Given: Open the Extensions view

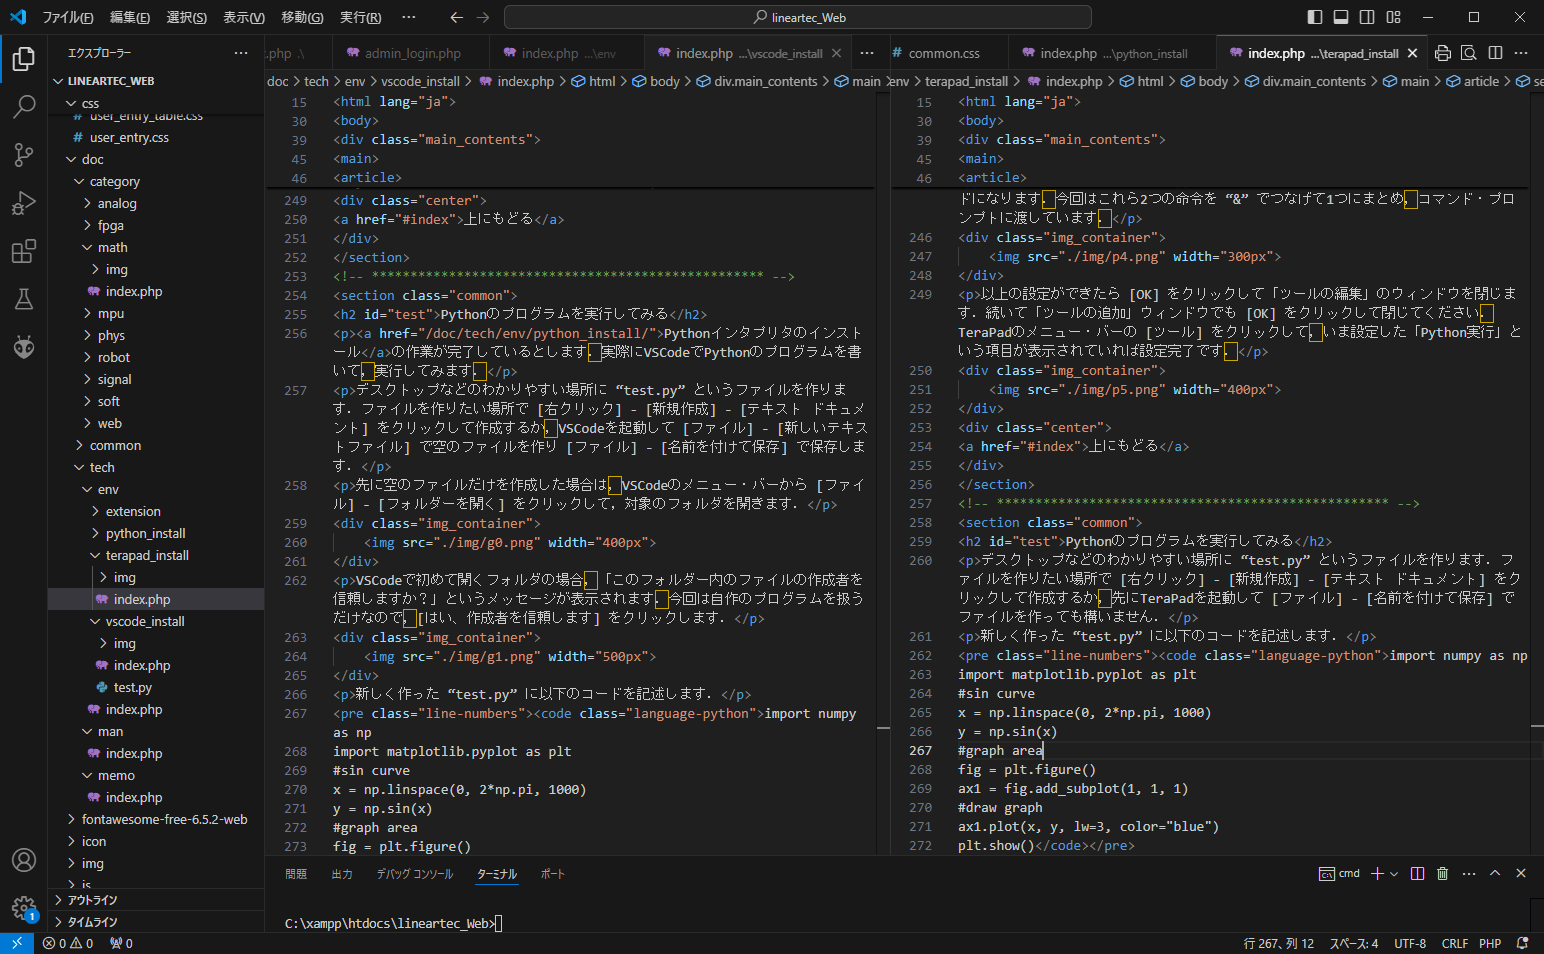Looking at the screenshot, I should (24, 251).
